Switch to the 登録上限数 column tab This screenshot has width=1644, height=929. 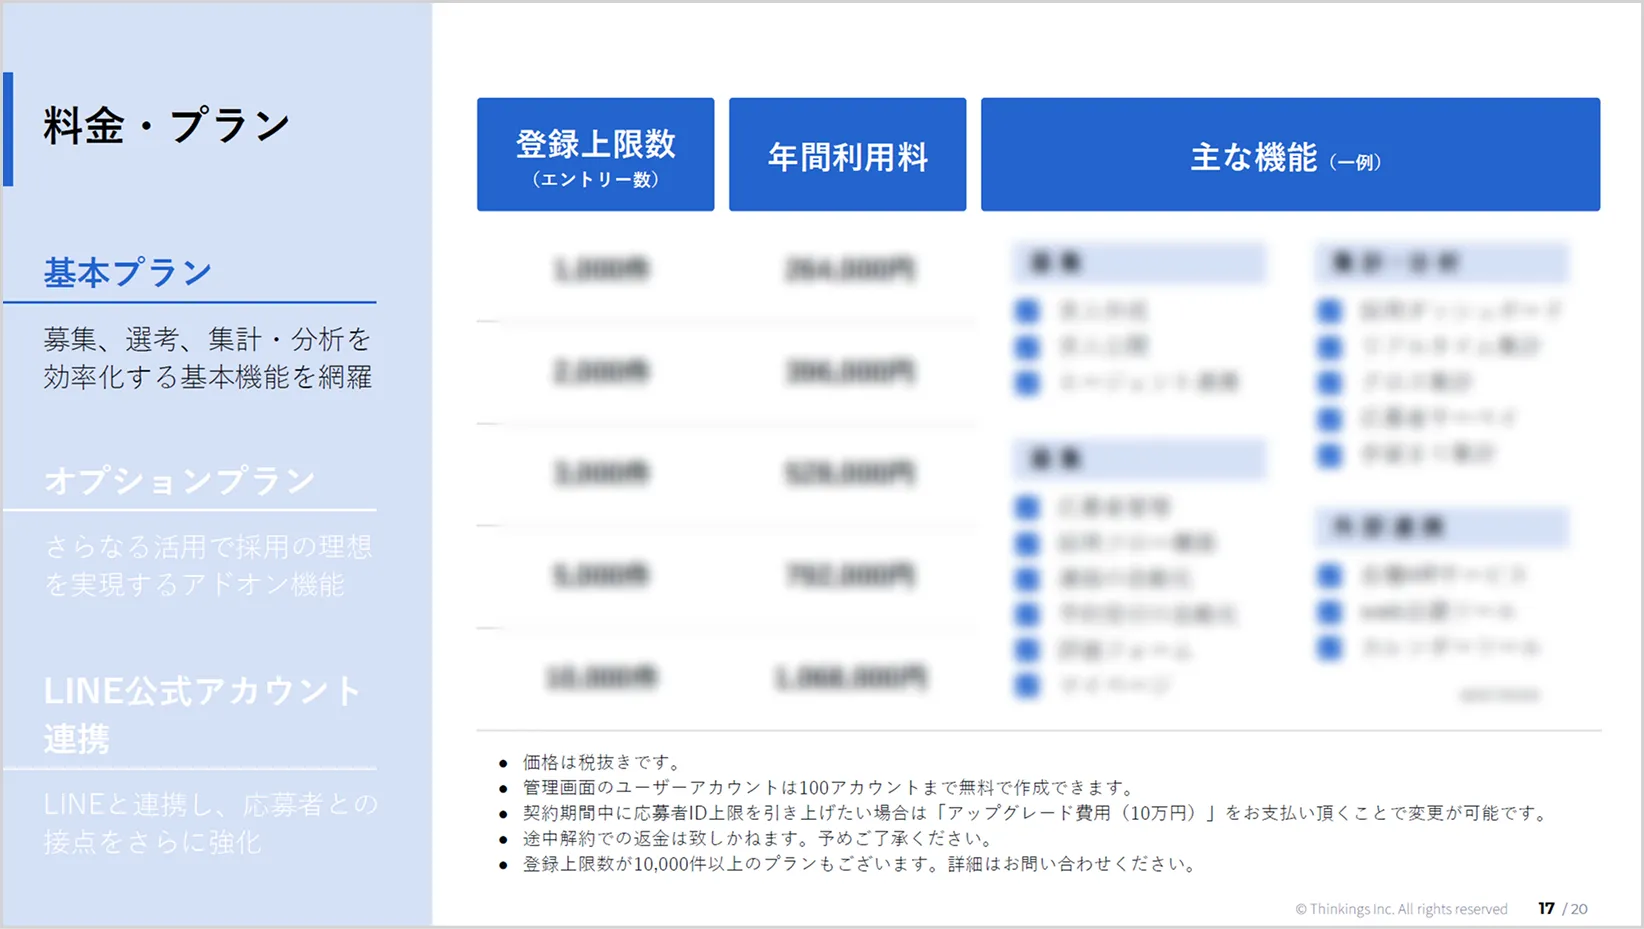[595, 154]
